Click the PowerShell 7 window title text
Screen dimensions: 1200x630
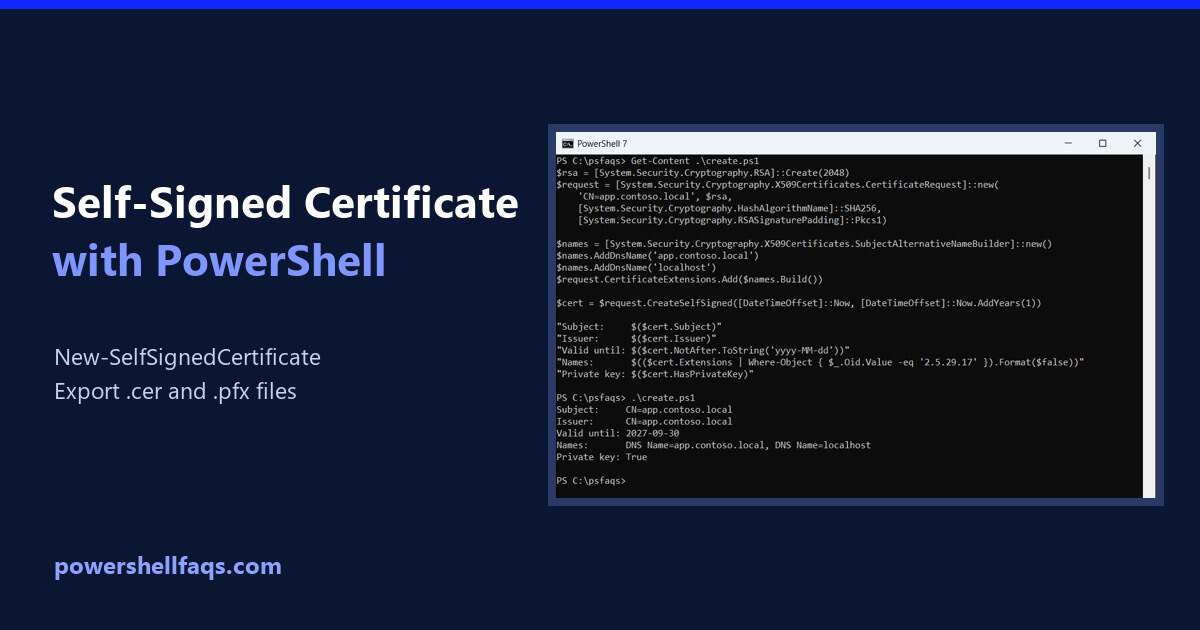coord(602,144)
